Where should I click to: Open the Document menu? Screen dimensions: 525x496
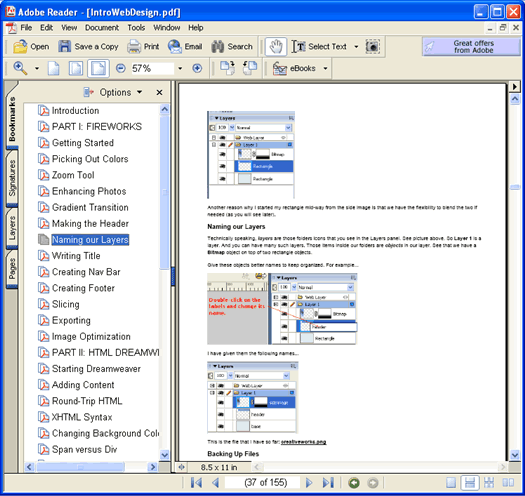[102, 27]
